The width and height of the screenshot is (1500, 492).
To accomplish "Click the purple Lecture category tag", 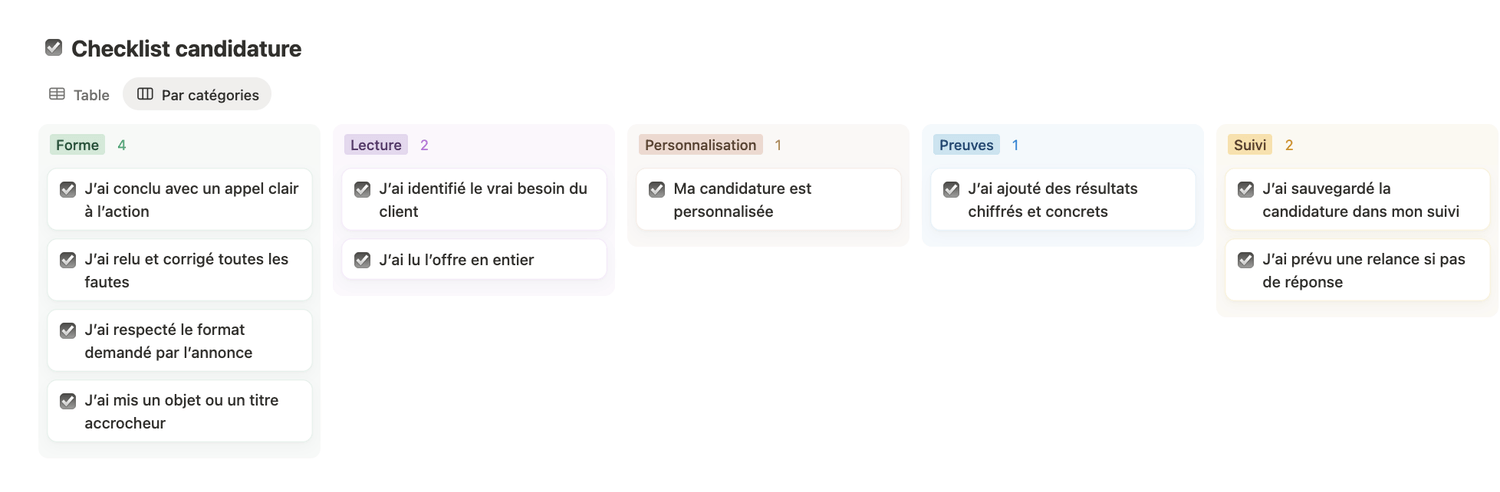I will pos(376,145).
